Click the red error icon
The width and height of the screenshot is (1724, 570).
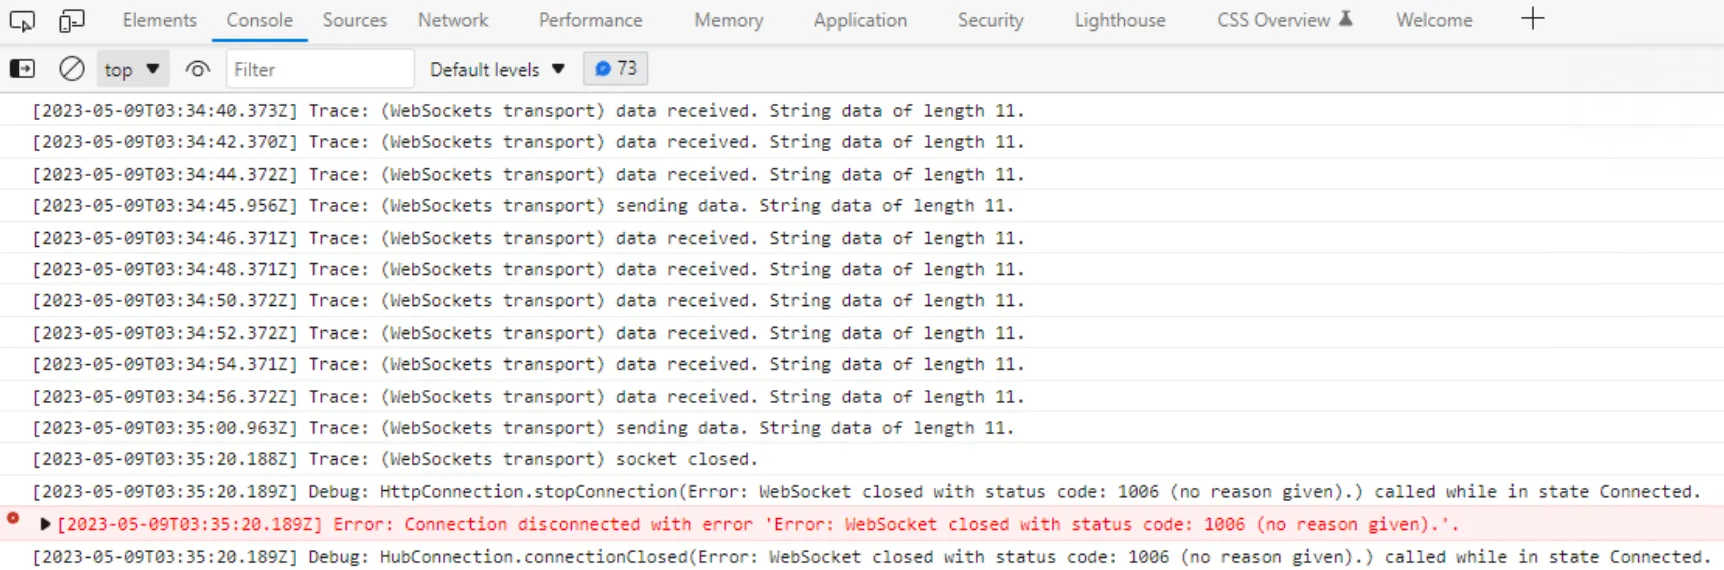click(13, 518)
